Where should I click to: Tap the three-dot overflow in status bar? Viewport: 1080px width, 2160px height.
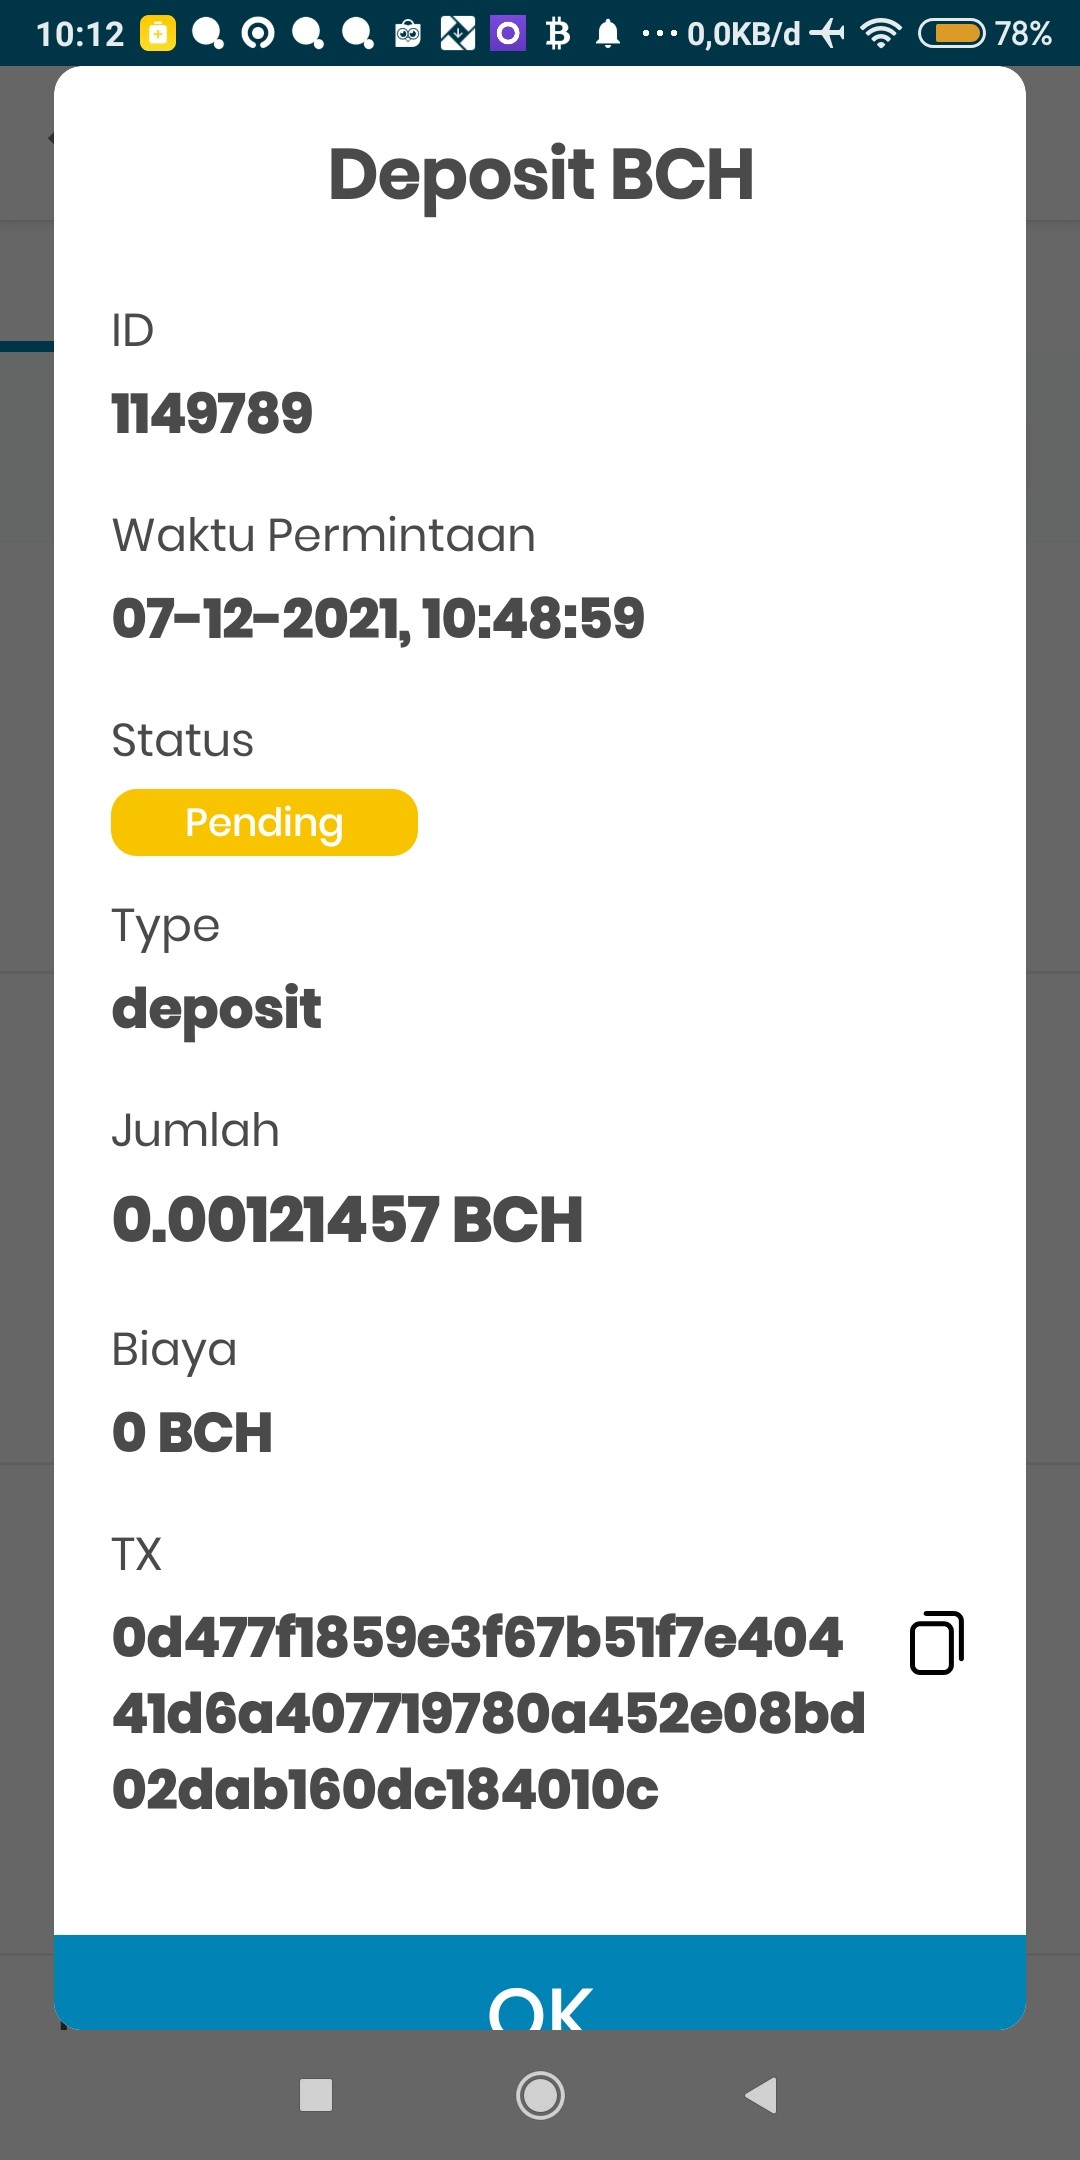[x=659, y=34]
